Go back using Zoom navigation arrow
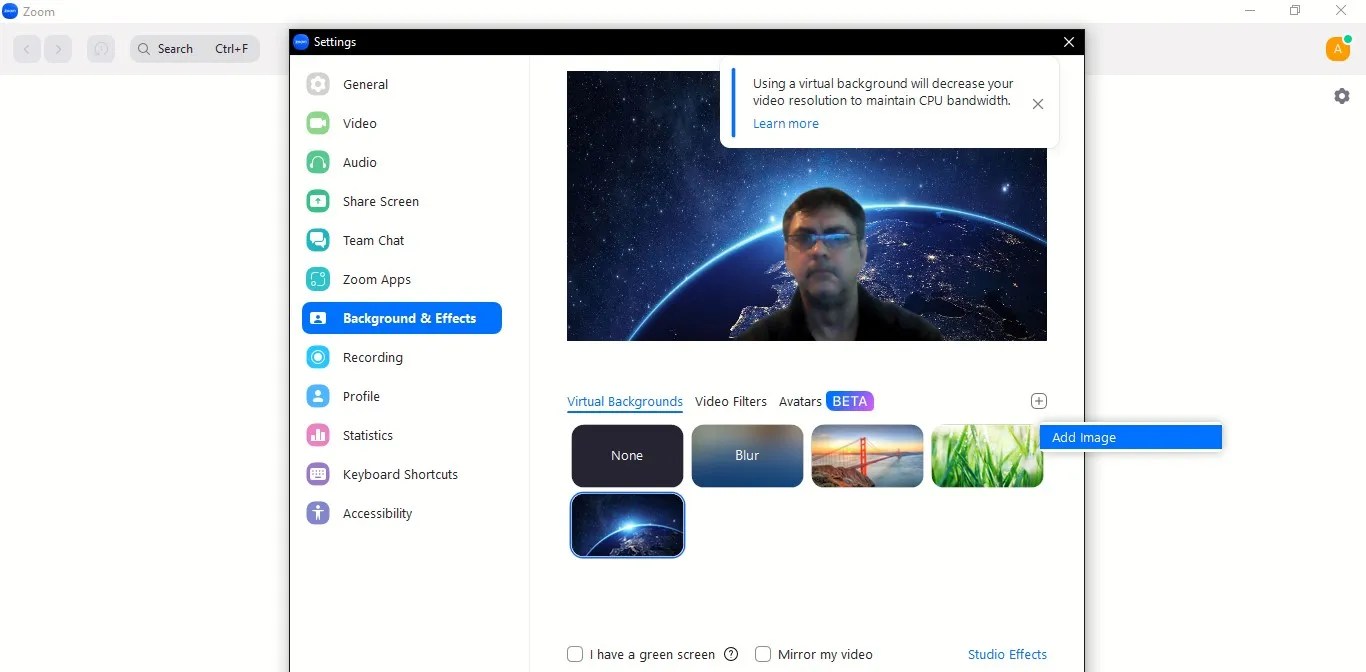The height and width of the screenshot is (672, 1366). click(27, 48)
